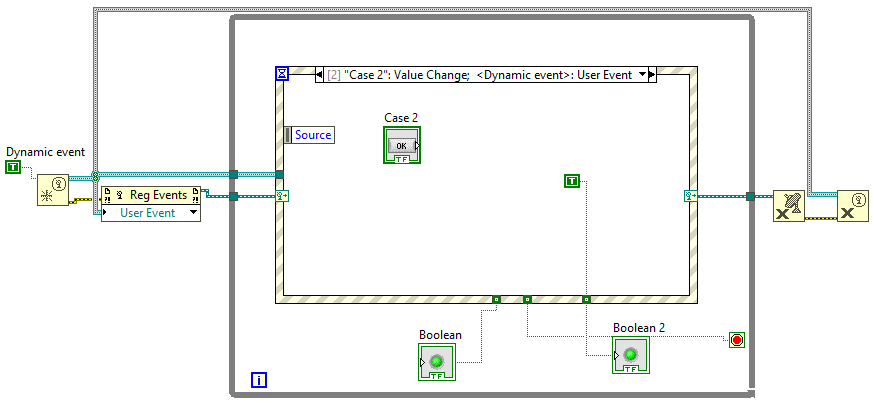Screen dimensions: 874x403
Task: Go to previous event case arrow
Action: click(319, 75)
